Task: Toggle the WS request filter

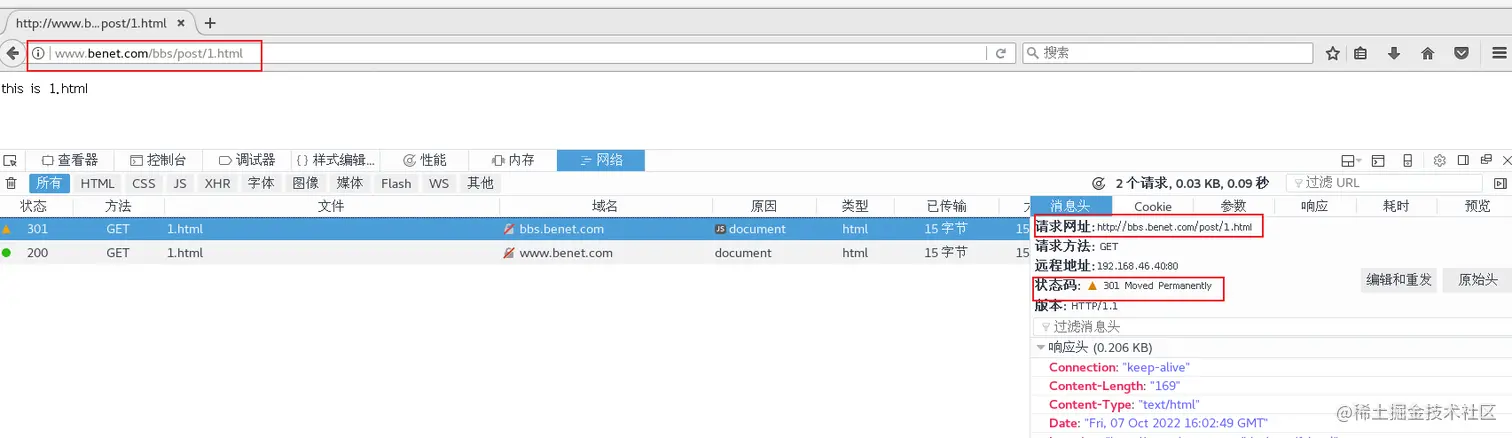Action: (438, 183)
